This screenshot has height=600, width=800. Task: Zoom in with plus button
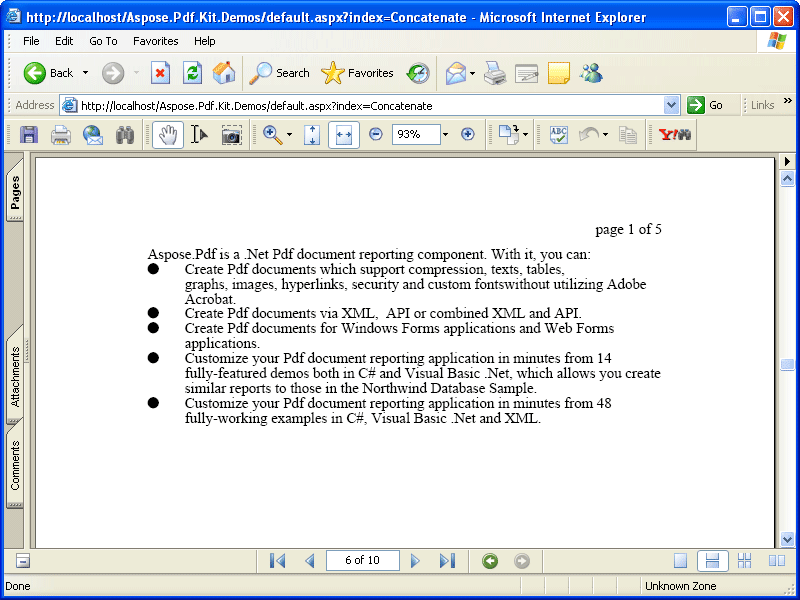point(467,134)
